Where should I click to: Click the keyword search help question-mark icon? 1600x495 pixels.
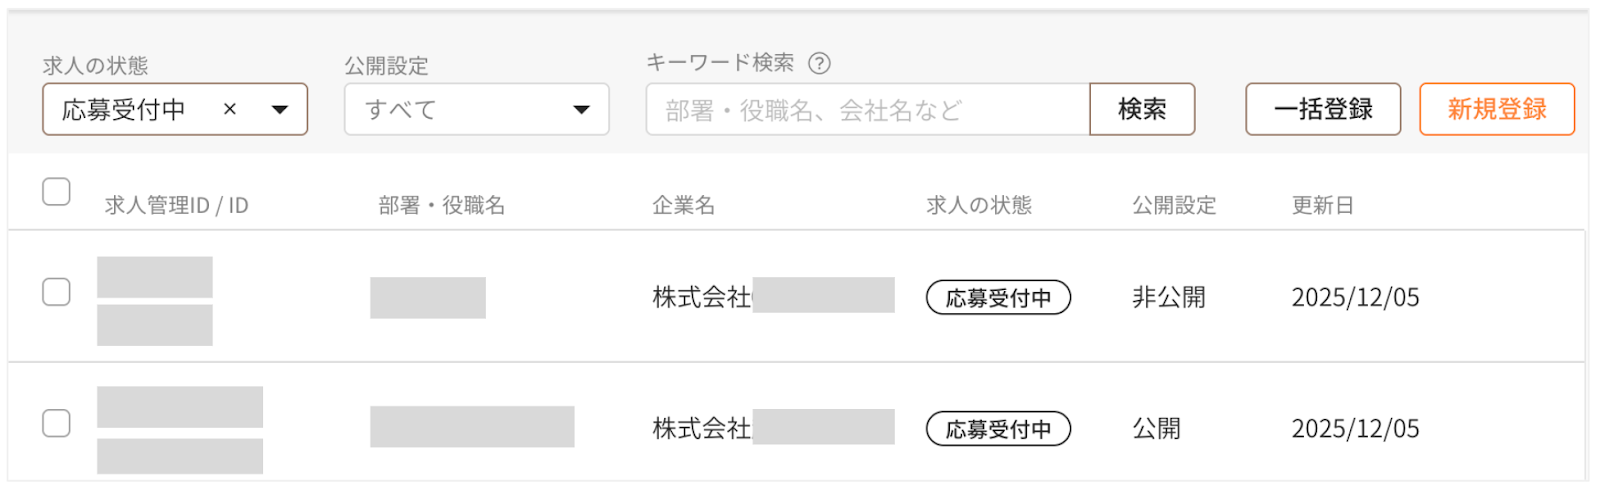point(819,64)
